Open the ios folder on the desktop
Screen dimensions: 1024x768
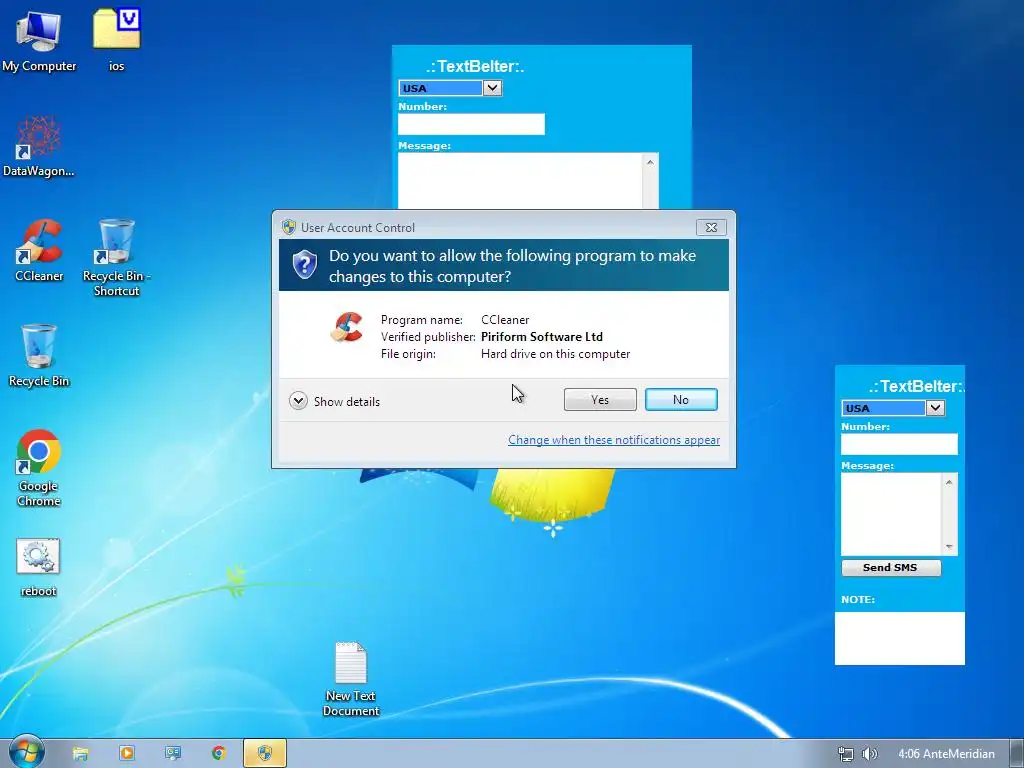116,39
